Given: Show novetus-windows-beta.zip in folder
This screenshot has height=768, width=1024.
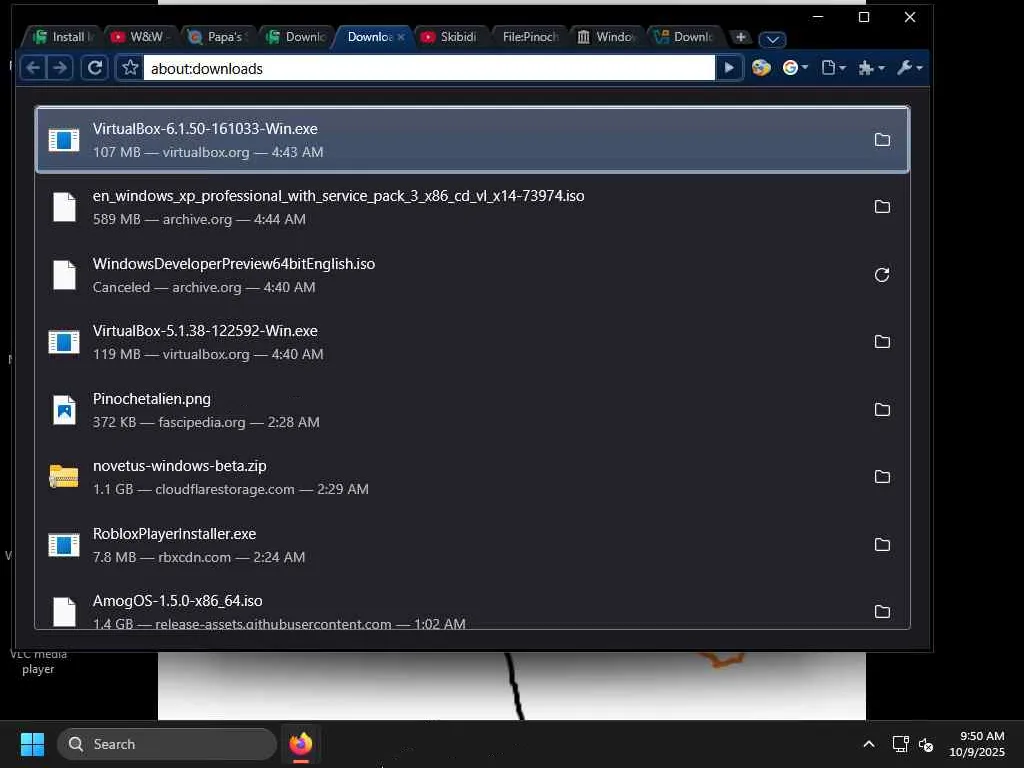Looking at the screenshot, I should pos(882,477).
